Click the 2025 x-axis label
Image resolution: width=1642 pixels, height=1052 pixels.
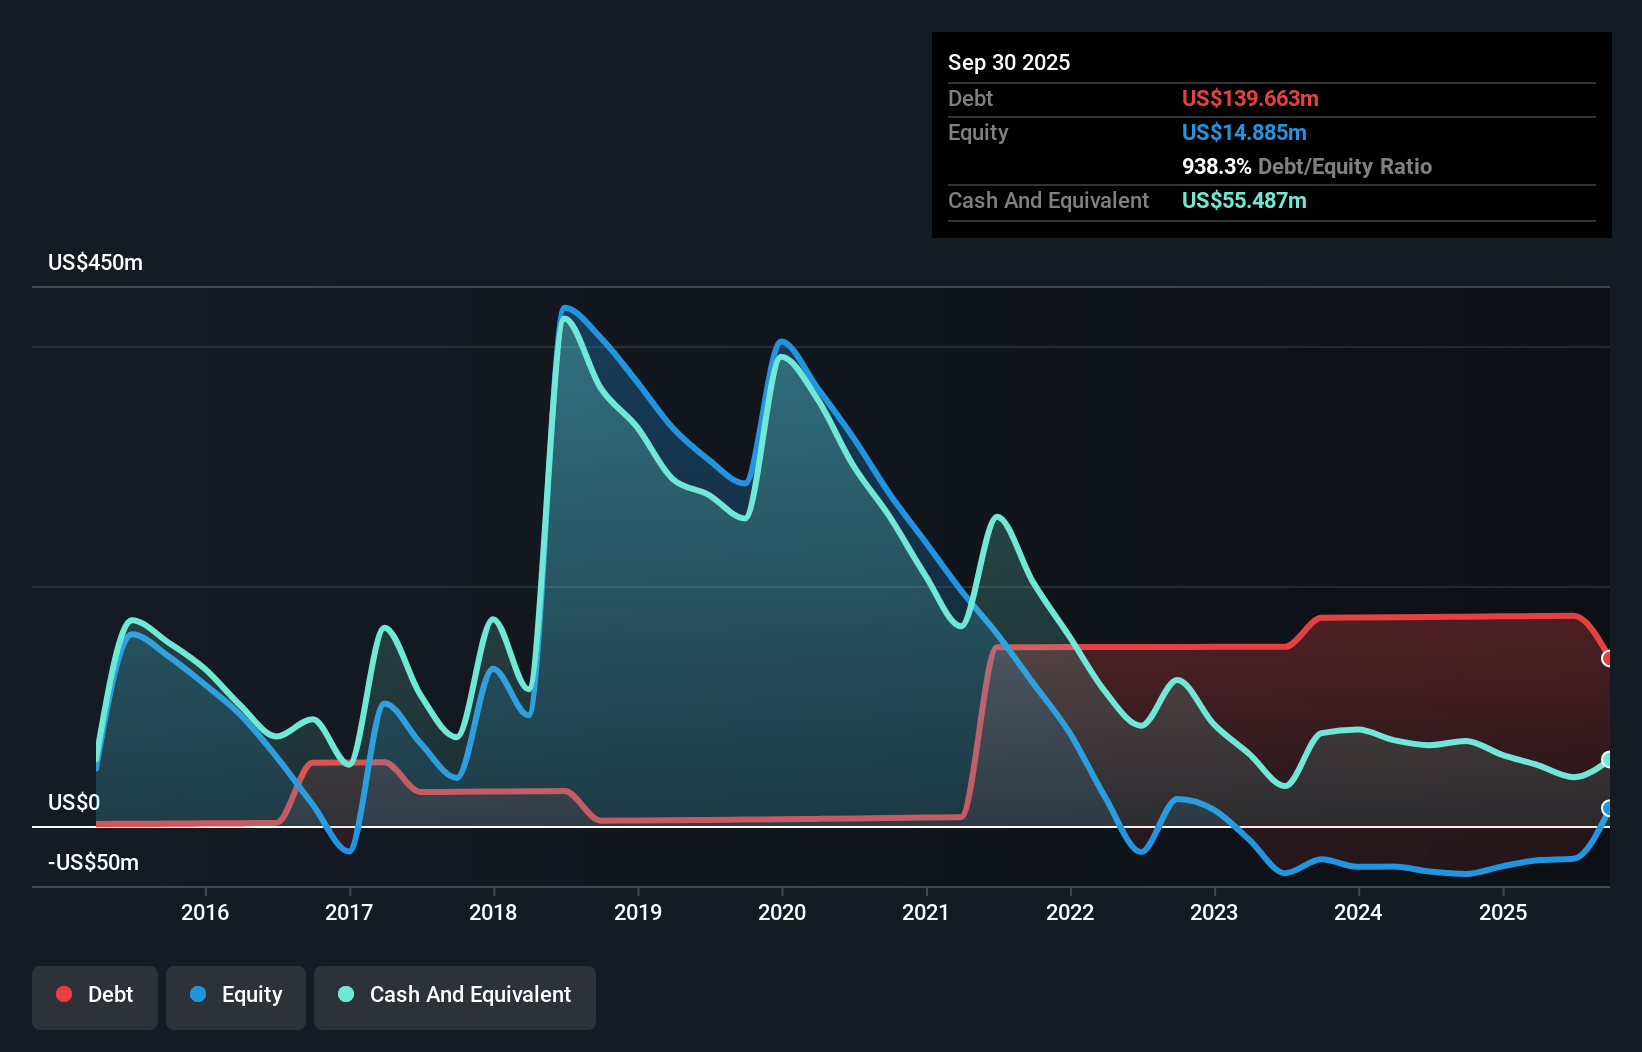(x=1503, y=912)
